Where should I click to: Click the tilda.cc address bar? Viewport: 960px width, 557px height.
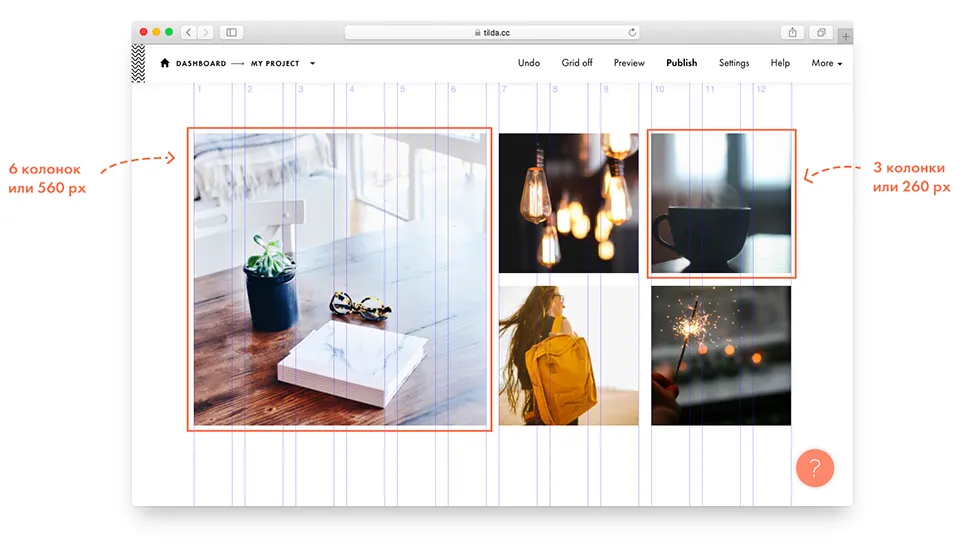coord(492,32)
